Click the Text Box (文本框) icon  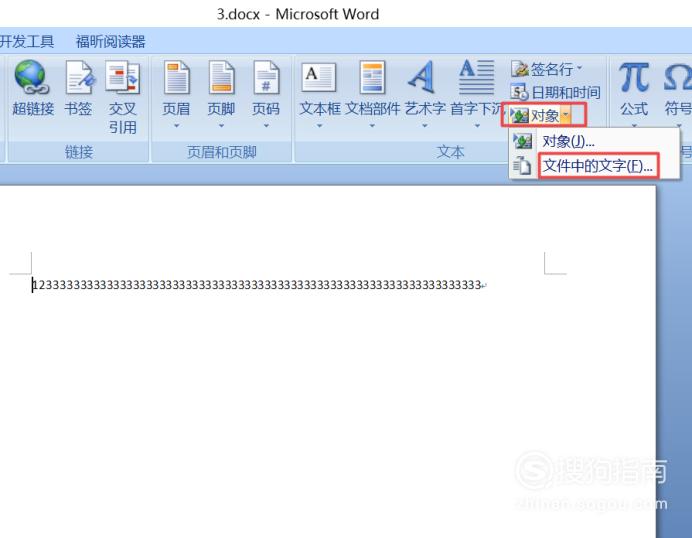tap(318, 77)
